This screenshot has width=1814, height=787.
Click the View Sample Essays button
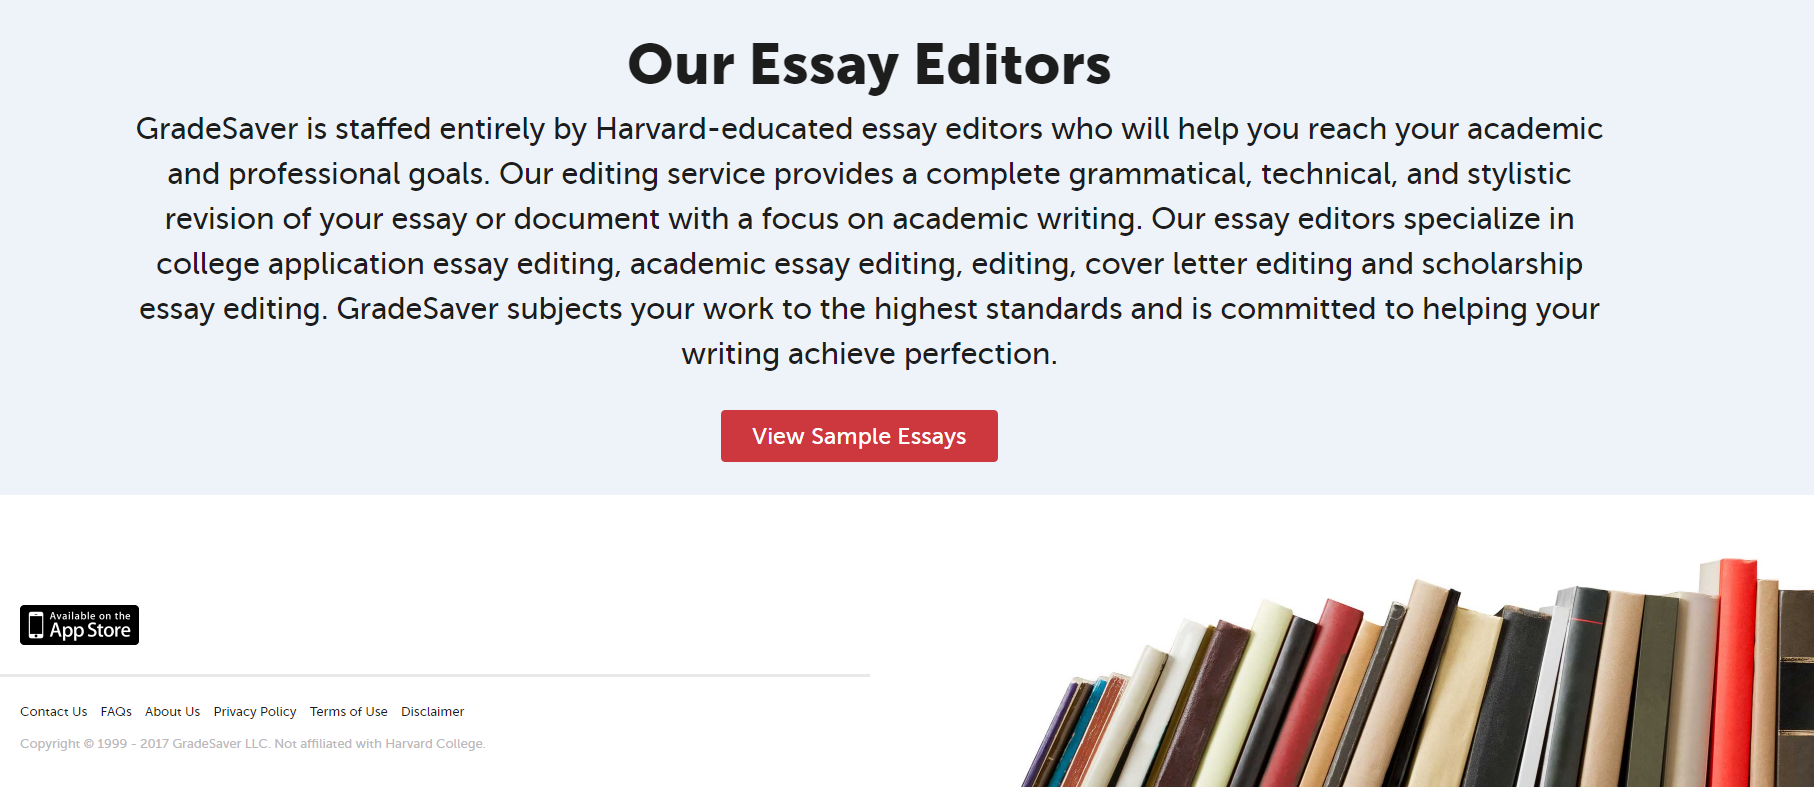pos(859,436)
